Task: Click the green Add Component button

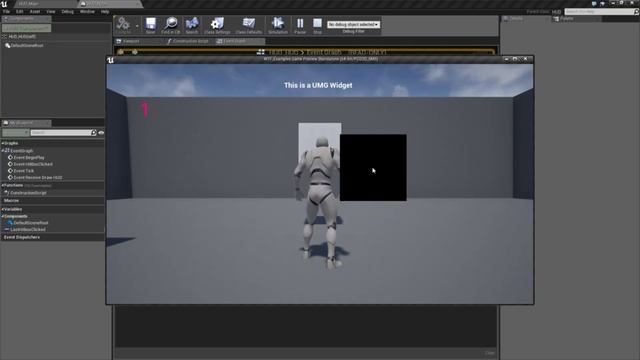Action: pyautogui.click(x=27, y=28)
